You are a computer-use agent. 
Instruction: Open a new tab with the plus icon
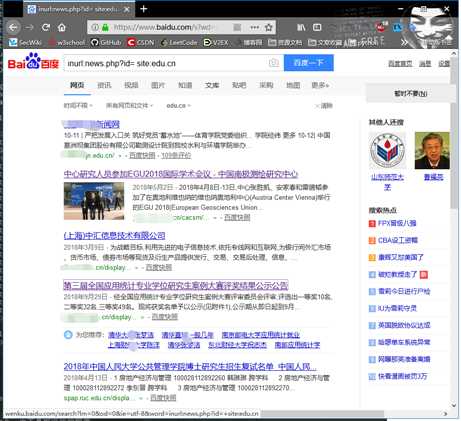pos(144,9)
